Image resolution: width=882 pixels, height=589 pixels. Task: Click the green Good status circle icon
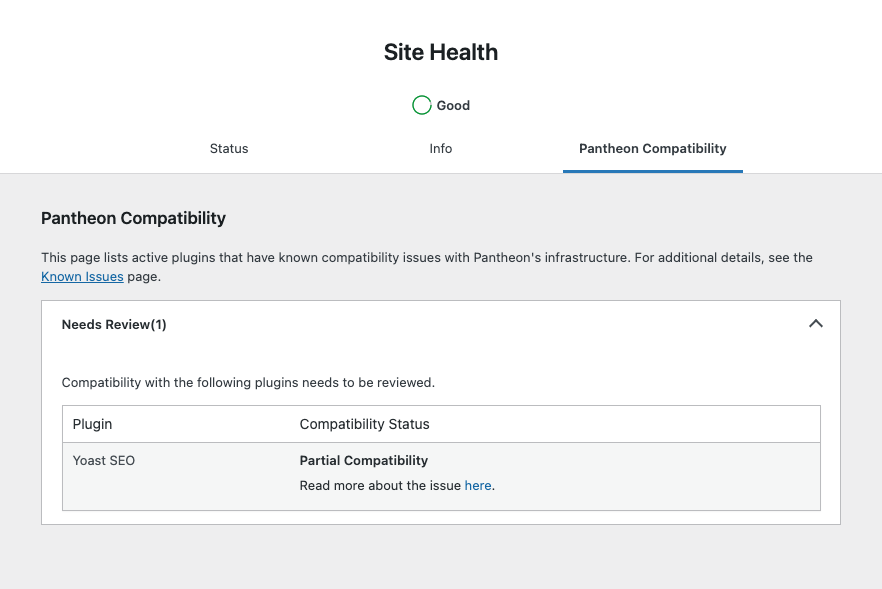pyautogui.click(x=421, y=104)
